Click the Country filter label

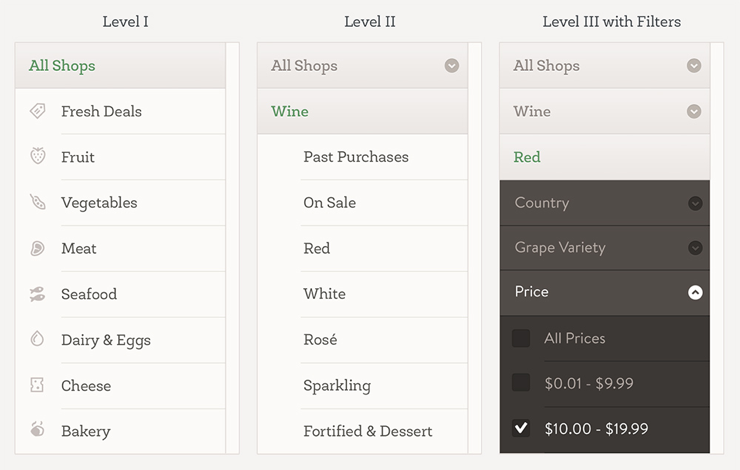tap(542, 203)
